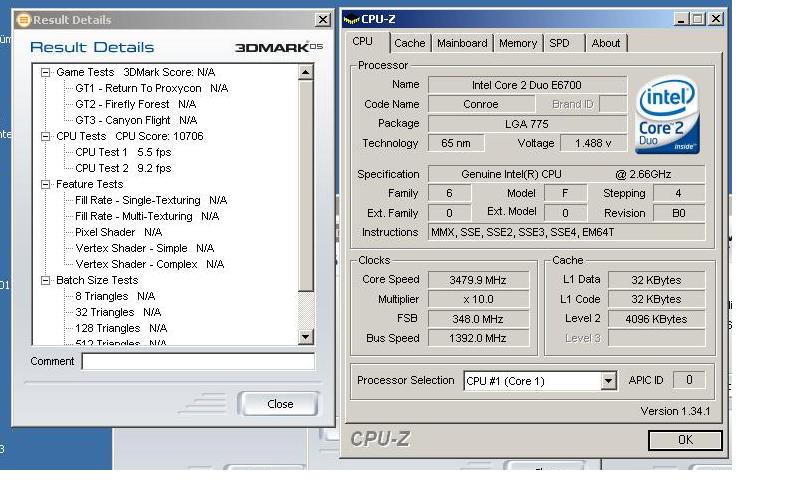Click the CPU Score: 10706 entry
This screenshot has width=800, height=500.
(x=159, y=136)
